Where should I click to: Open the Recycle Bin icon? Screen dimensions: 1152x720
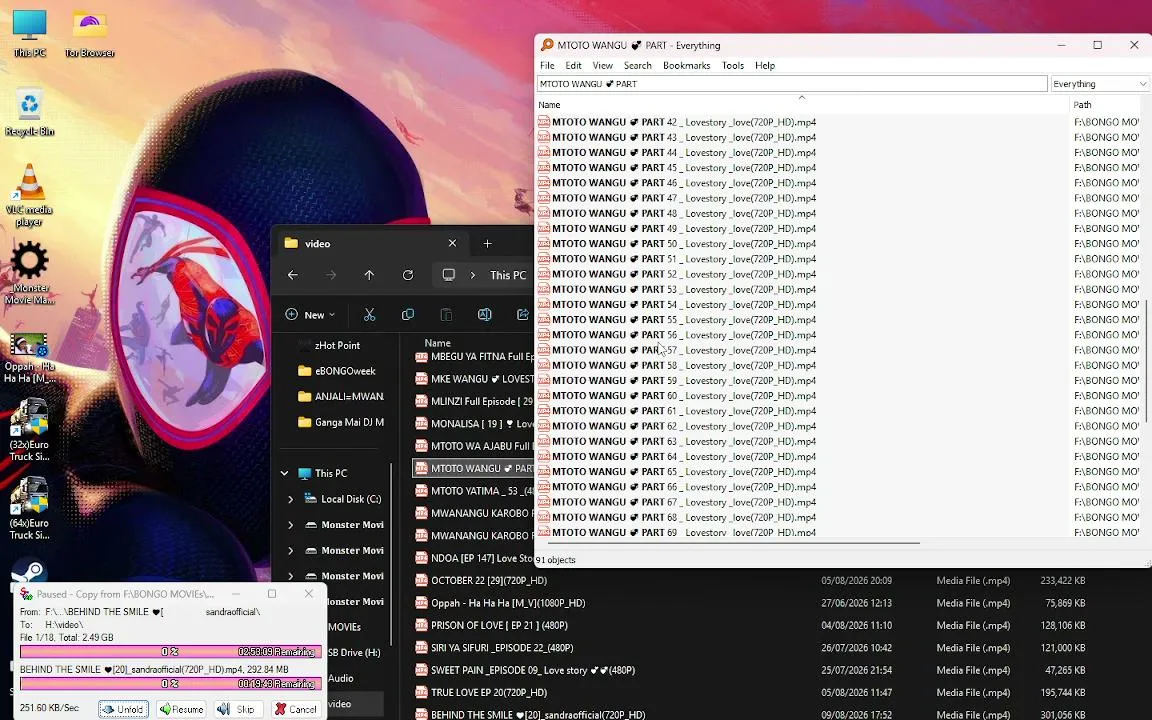point(29,112)
